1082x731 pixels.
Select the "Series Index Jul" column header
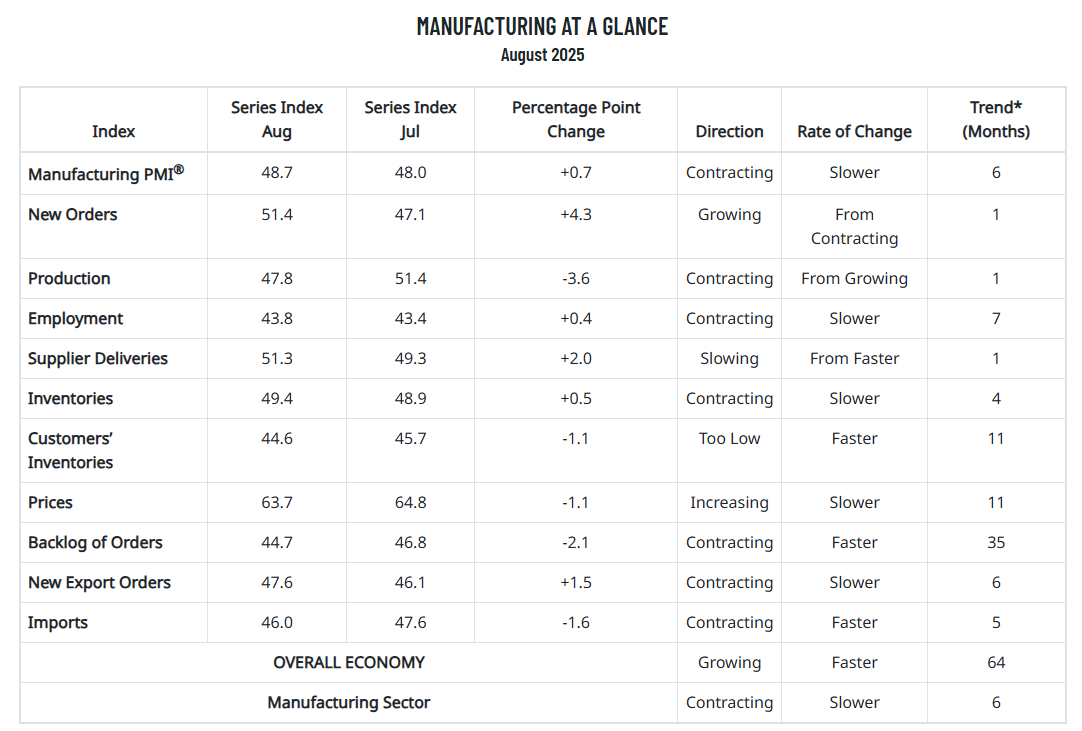point(410,119)
